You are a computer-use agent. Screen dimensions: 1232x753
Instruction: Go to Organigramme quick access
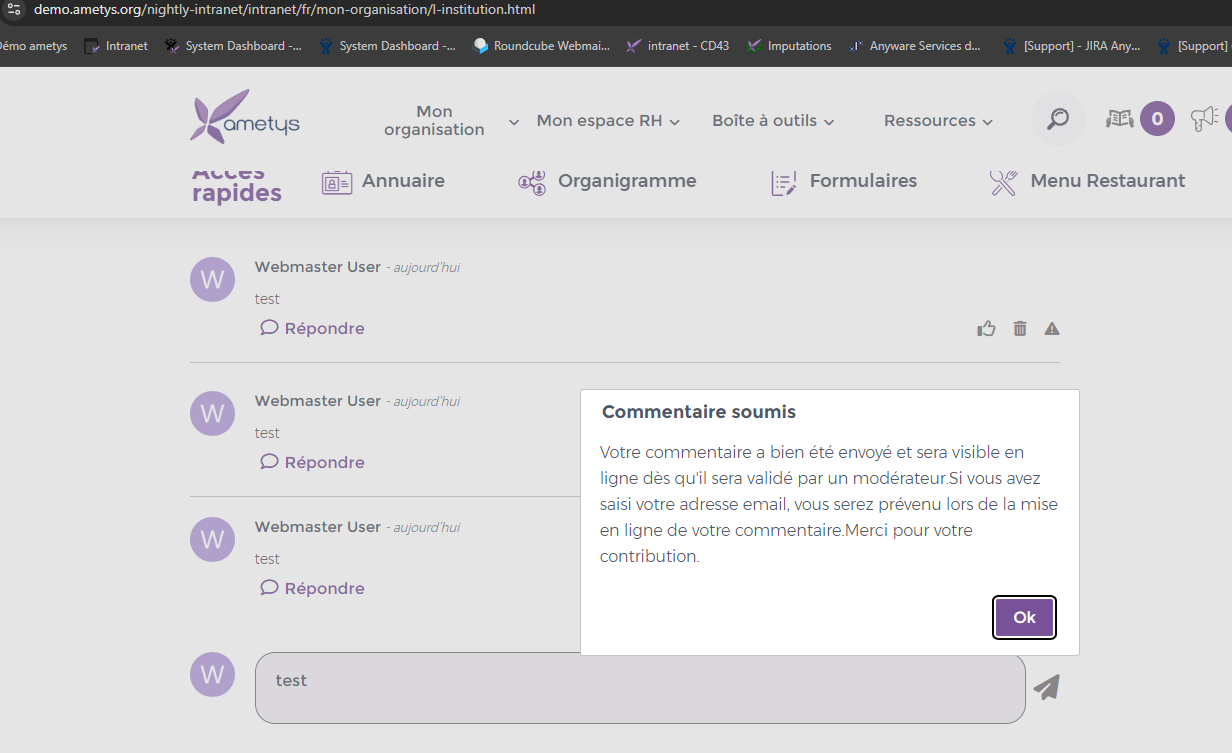point(607,182)
